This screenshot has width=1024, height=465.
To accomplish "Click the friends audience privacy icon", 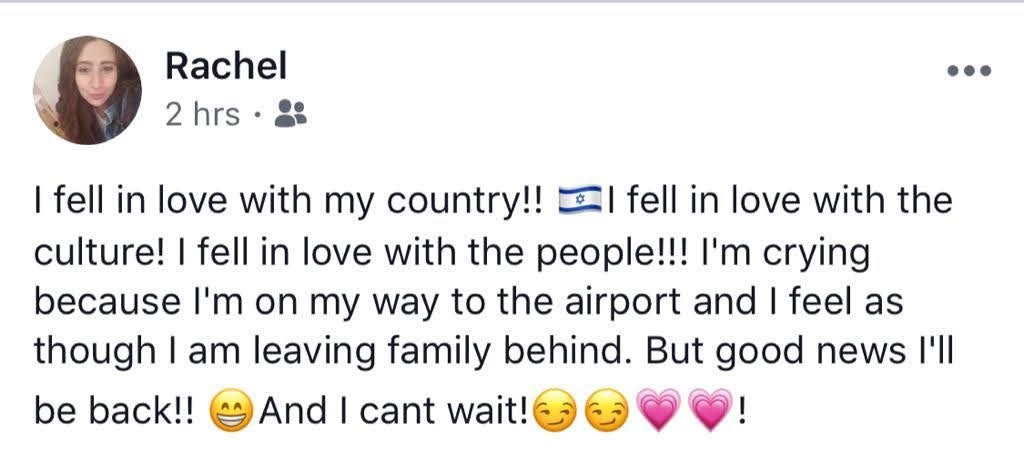I will coord(290,114).
